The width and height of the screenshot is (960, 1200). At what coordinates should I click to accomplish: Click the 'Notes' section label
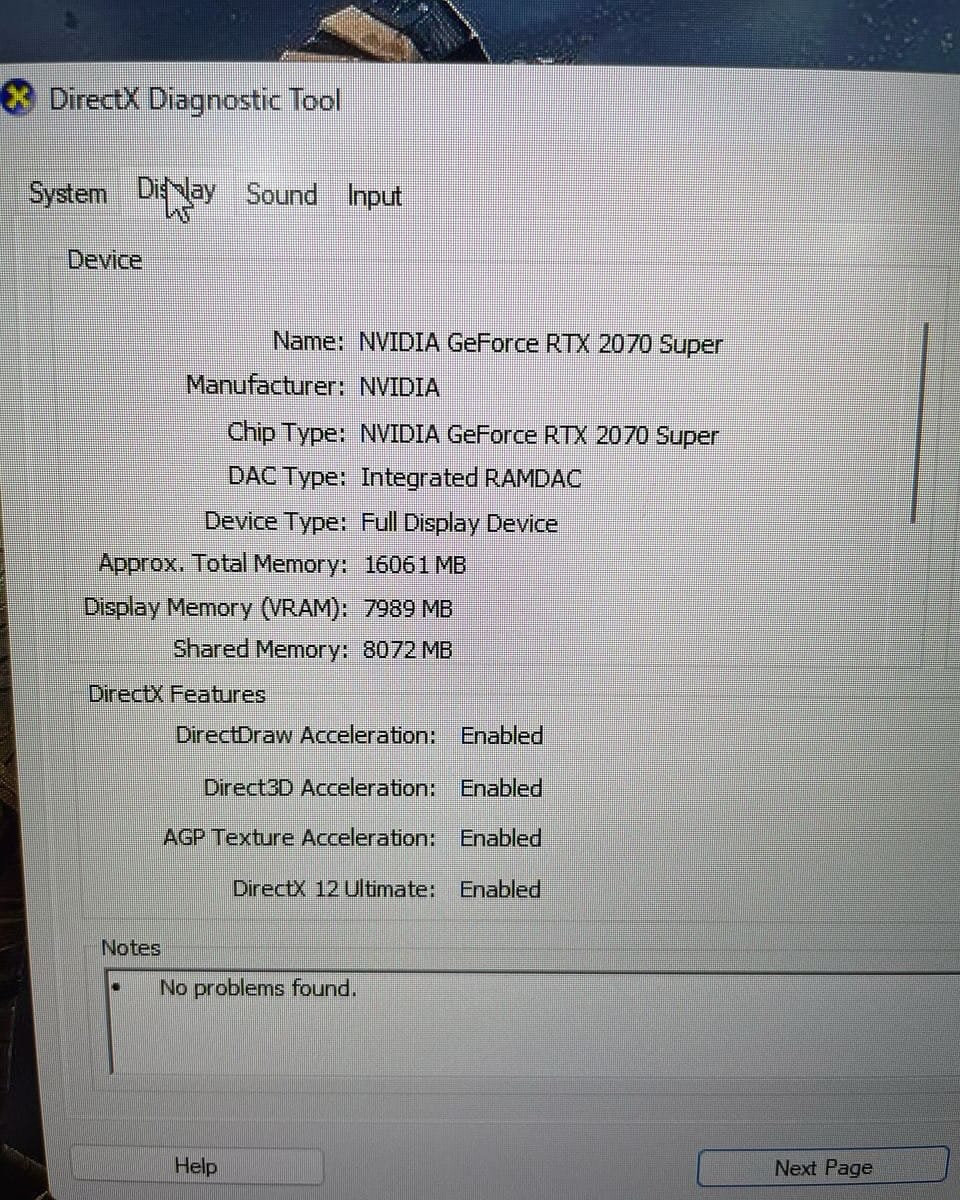click(x=131, y=947)
